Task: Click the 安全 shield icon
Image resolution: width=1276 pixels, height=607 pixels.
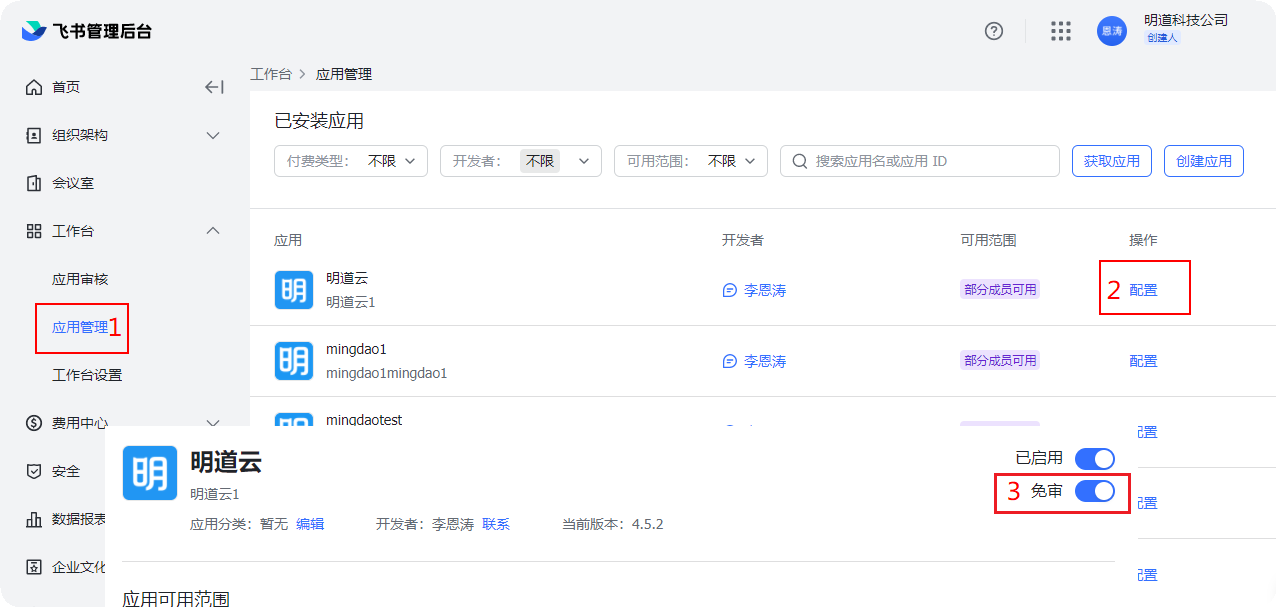Action: 34,471
